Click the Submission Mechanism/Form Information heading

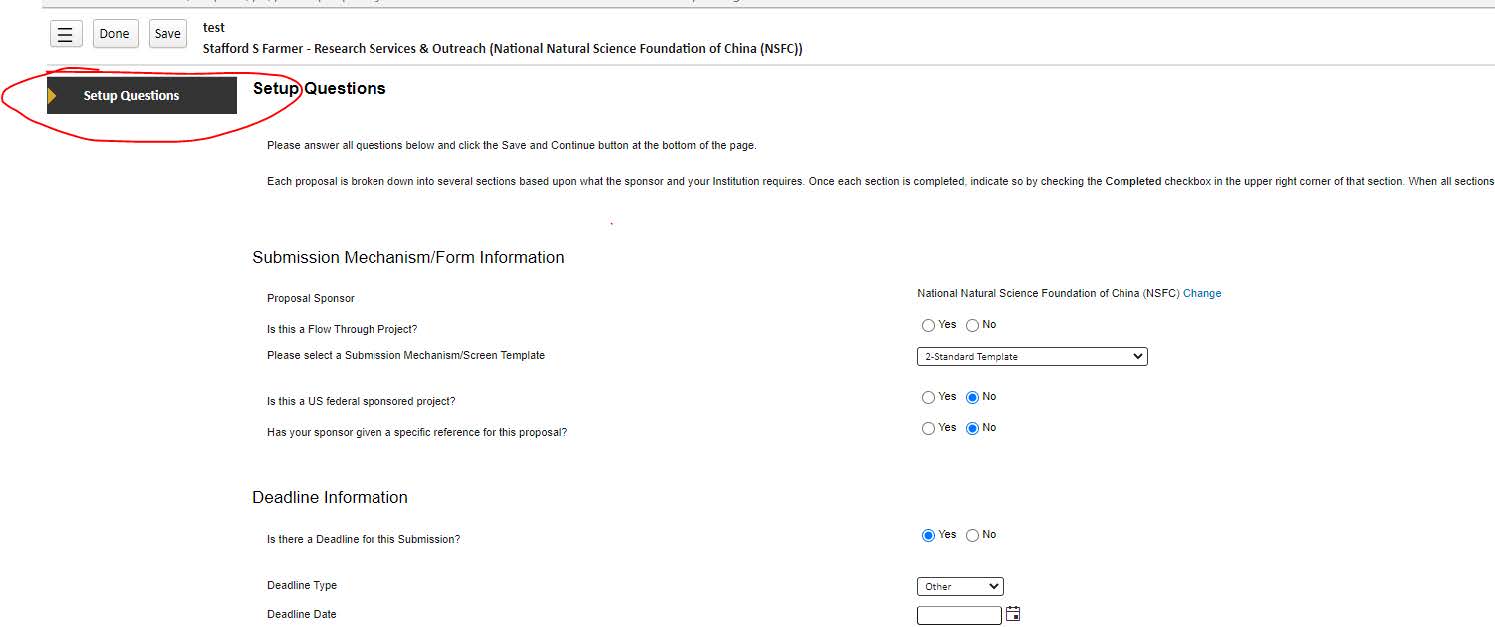pos(408,258)
